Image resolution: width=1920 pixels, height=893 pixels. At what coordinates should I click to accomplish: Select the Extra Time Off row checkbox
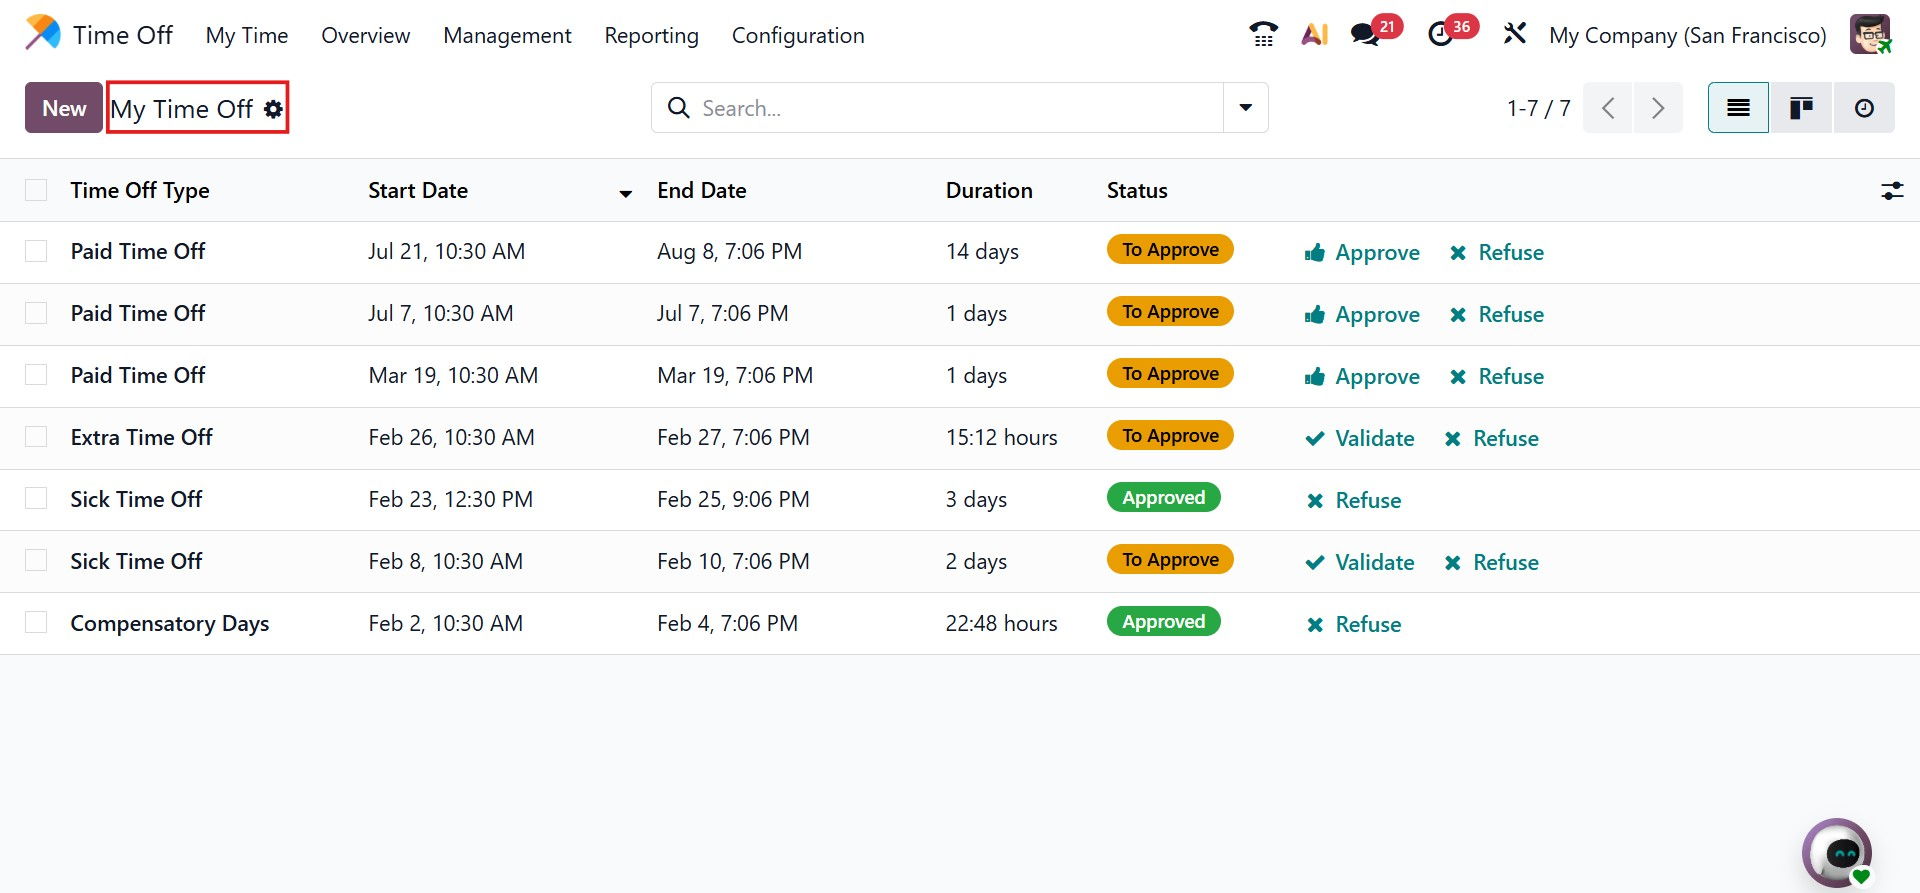click(36, 437)
